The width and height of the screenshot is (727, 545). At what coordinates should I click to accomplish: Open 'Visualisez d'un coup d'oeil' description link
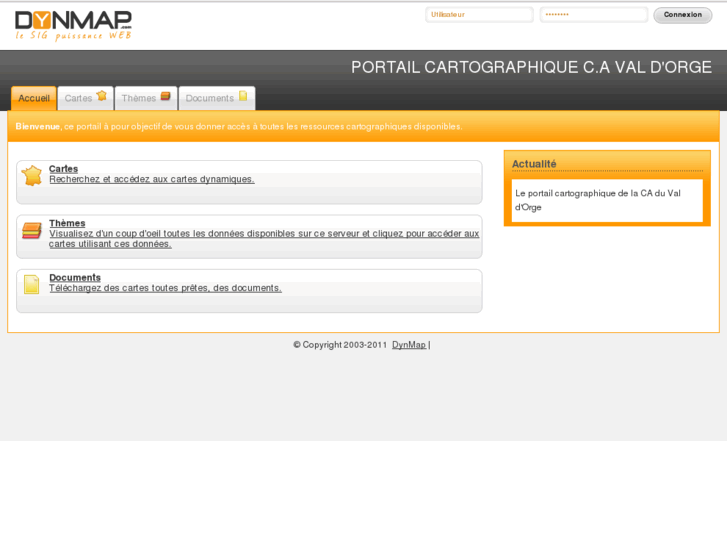tap(264, 238)
